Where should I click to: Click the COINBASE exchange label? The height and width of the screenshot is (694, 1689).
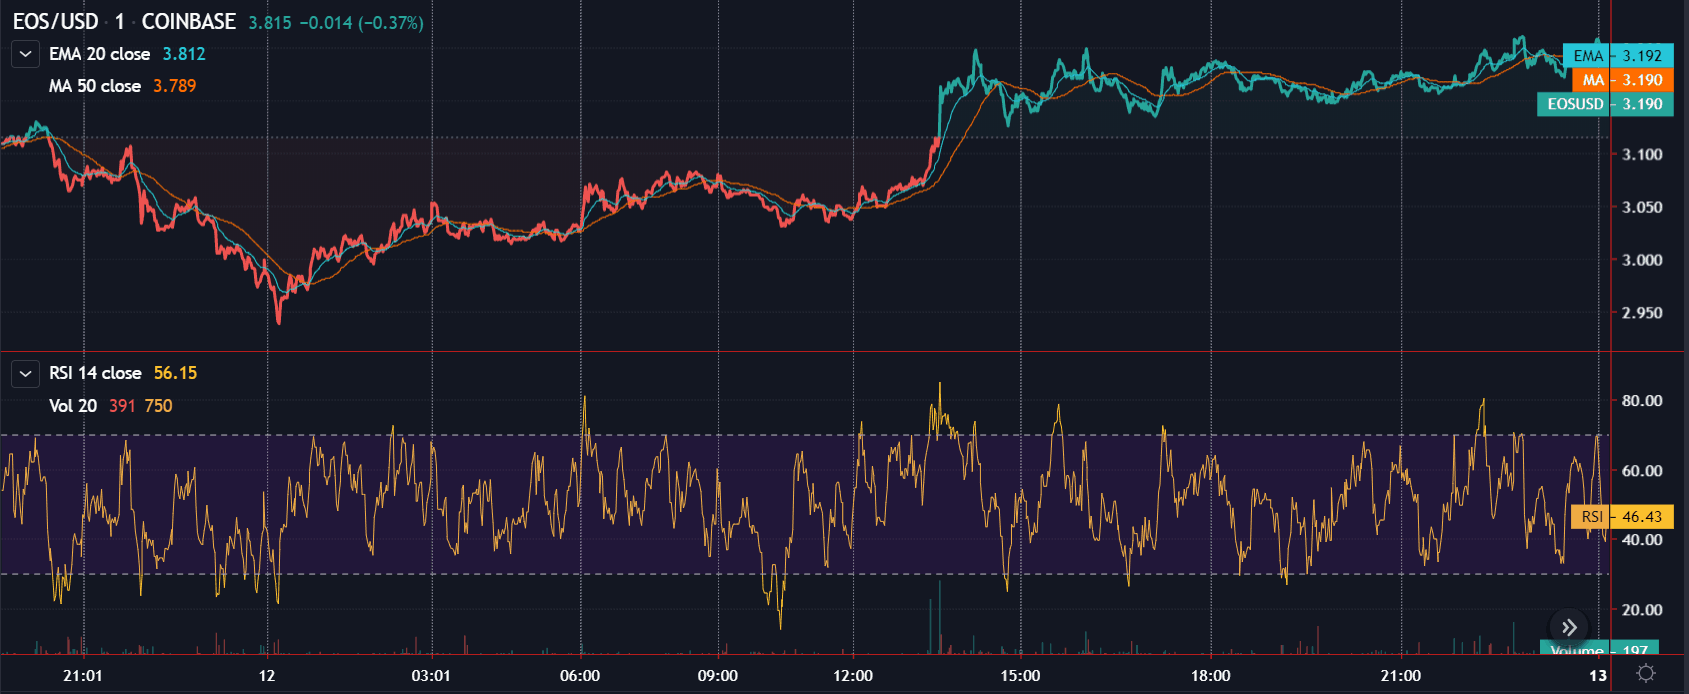click(189, 21)
